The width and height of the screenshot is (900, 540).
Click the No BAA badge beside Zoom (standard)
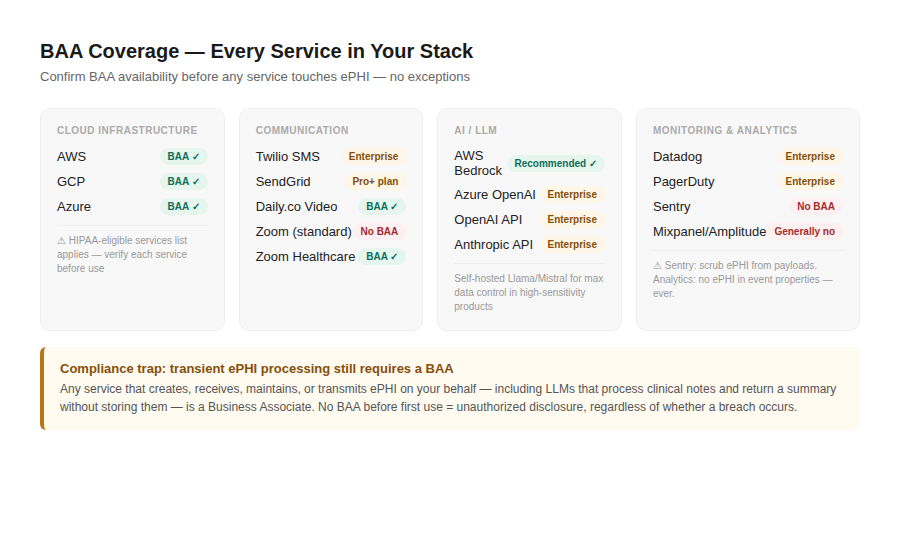click(x=379, y=232)
